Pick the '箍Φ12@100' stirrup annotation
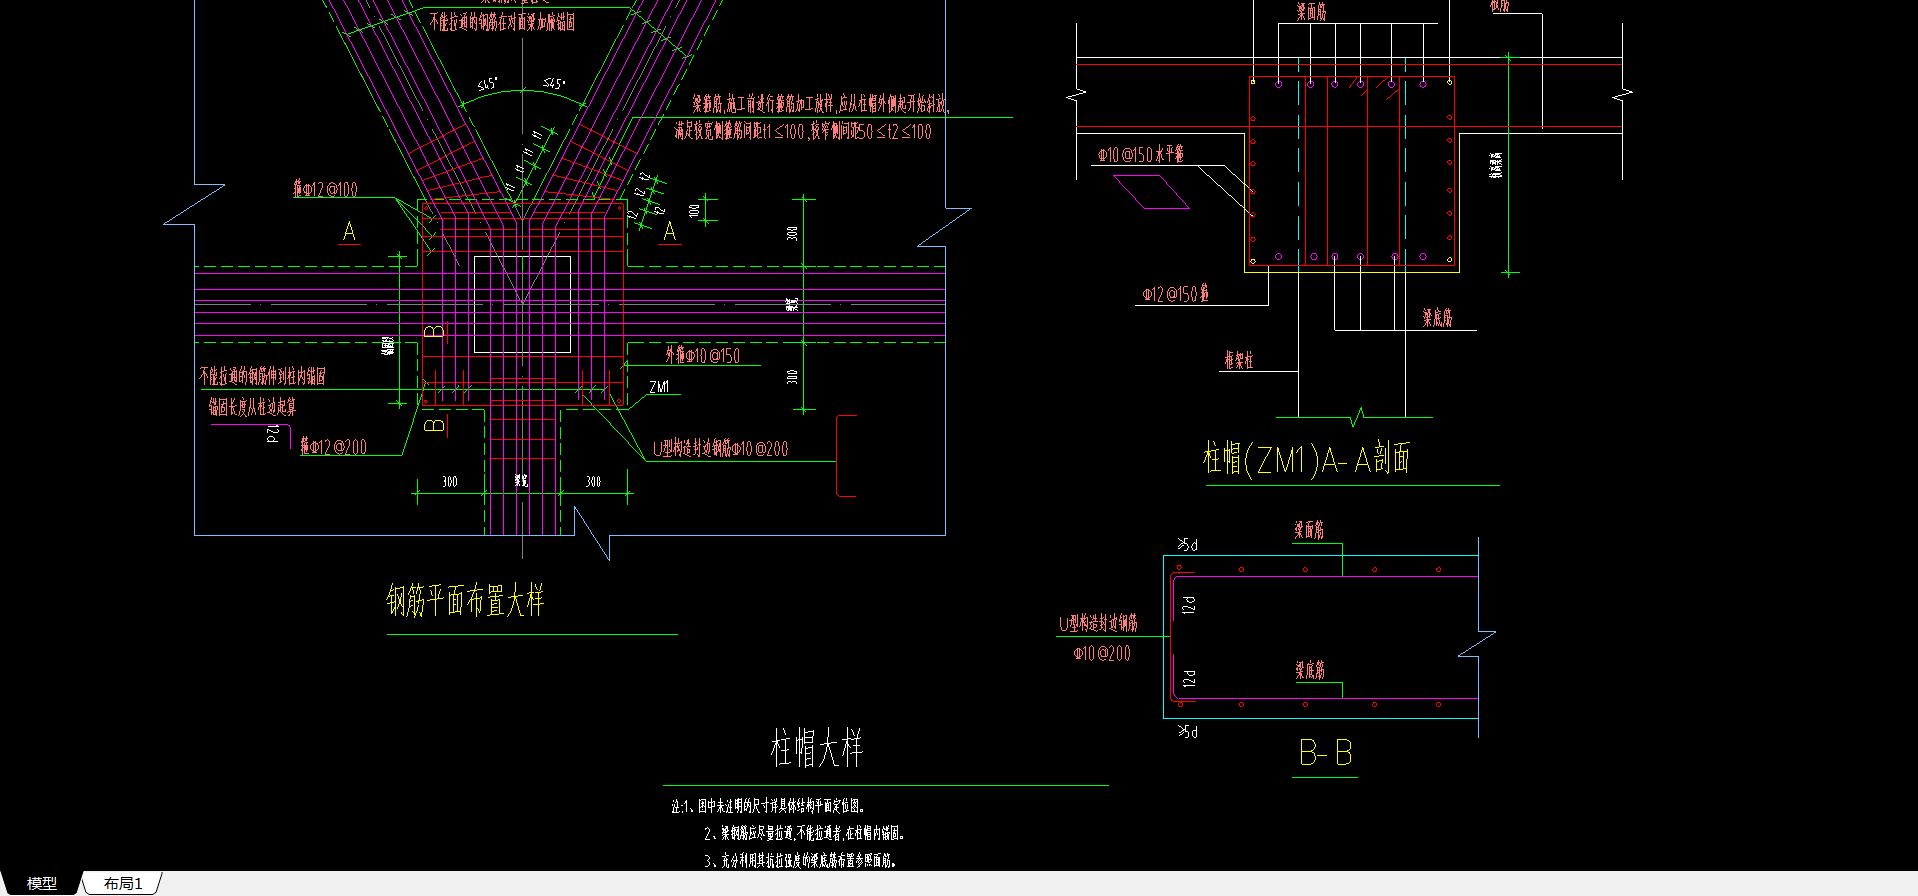The width and height of the screenshot is (1918, 896). point(325,189)
